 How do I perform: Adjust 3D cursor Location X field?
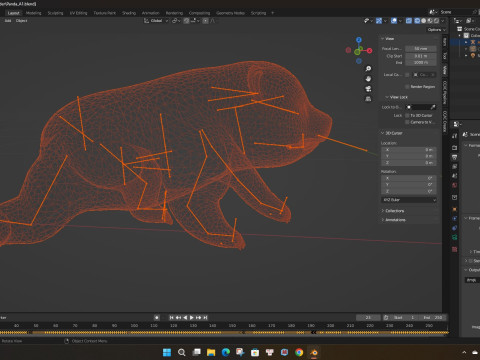[x=409, y=150]
